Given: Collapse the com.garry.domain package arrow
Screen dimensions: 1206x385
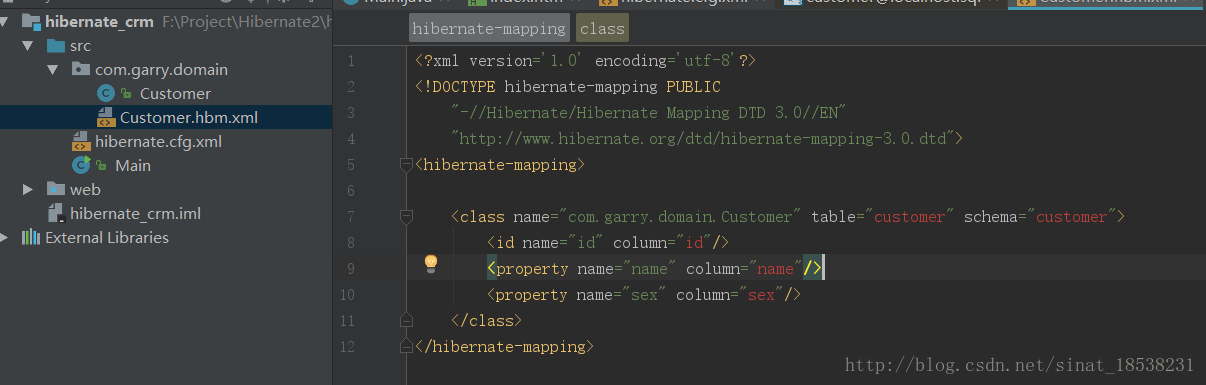Looking at the screenshot, I should (x=53, y=69).
